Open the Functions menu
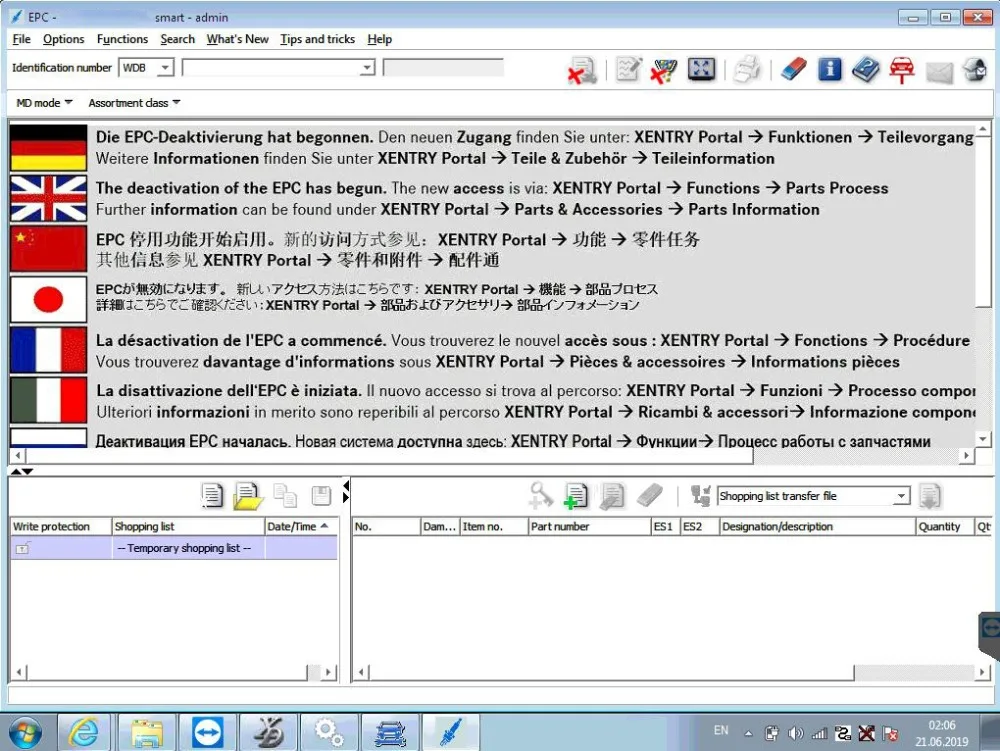The image size is (1000, 751). [x=122, y=39]
